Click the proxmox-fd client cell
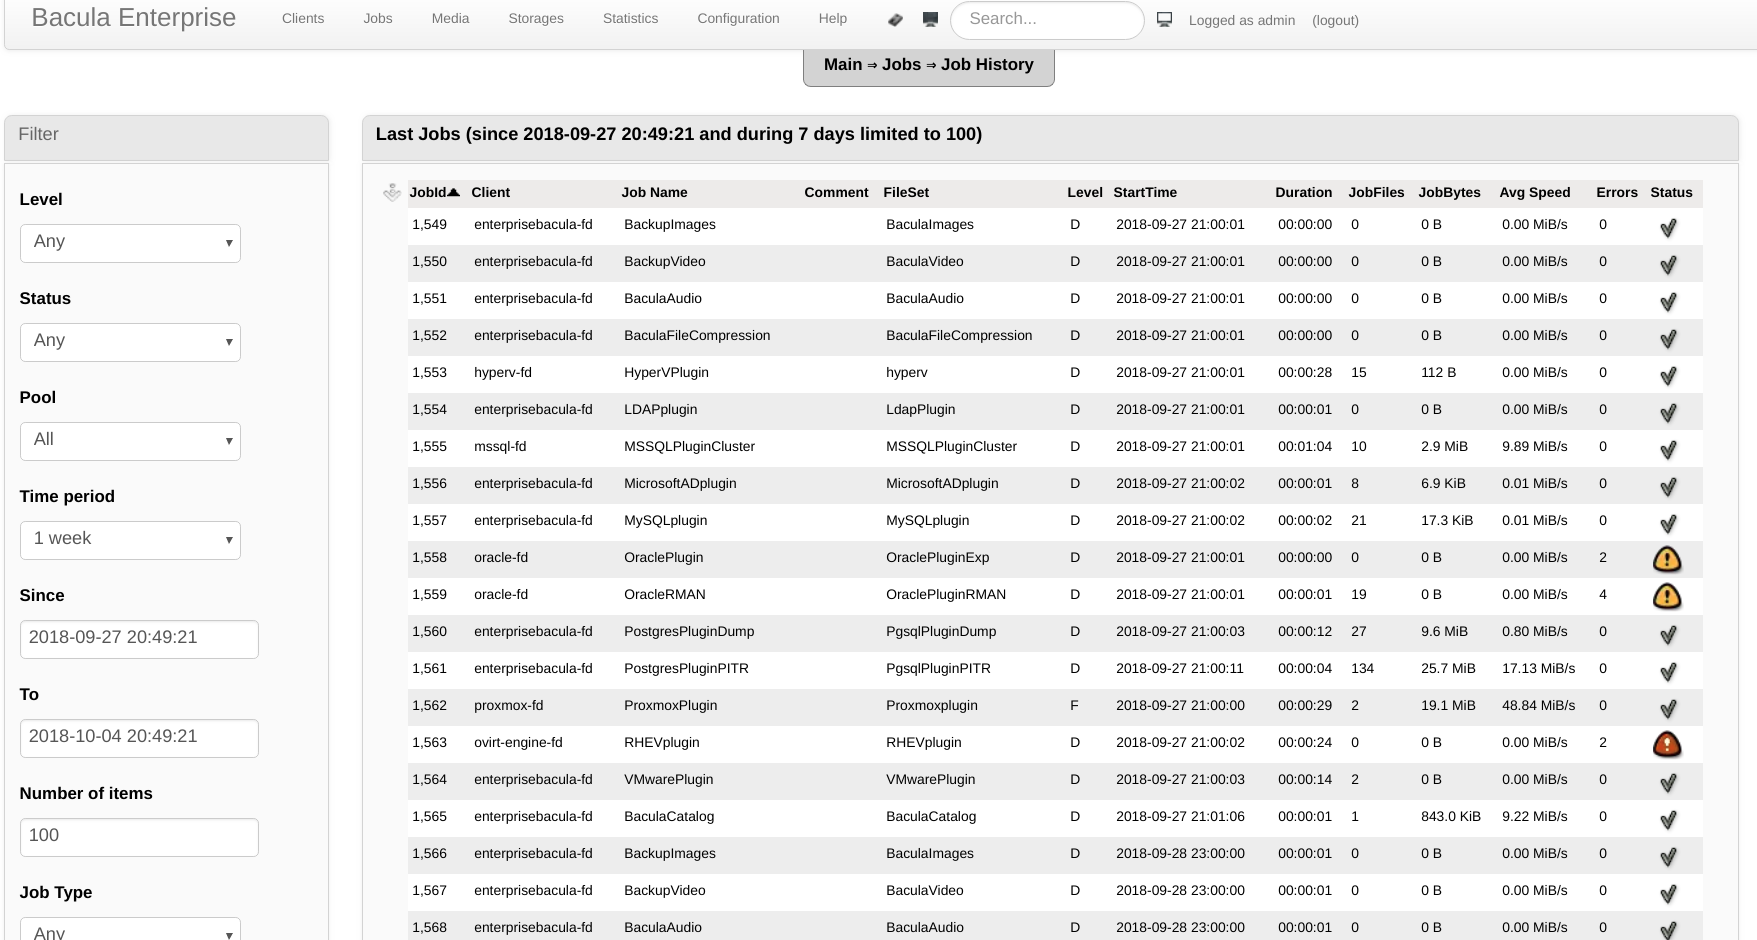 click(509, 705)
